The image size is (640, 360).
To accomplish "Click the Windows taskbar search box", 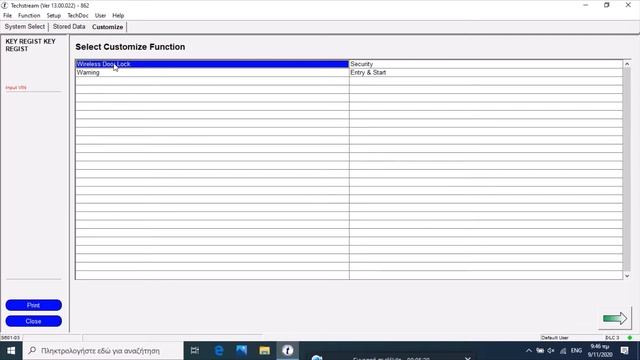I will (103, 351).
